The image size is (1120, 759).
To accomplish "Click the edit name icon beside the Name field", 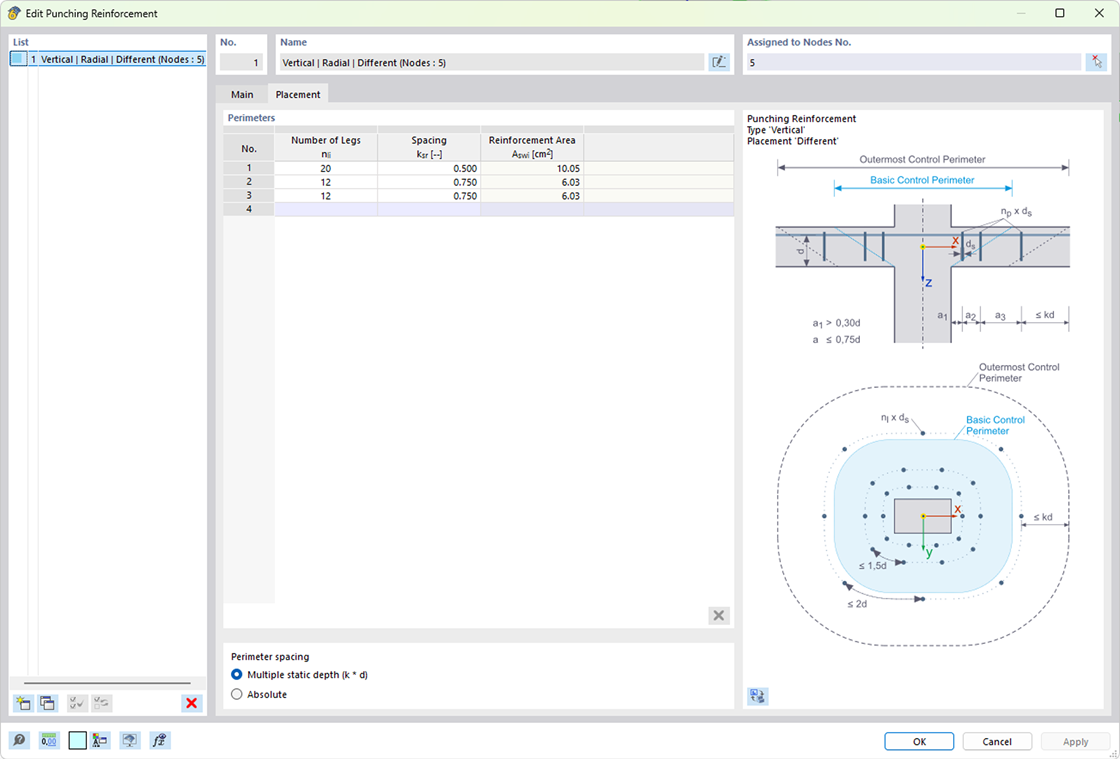I will (719, 62).
